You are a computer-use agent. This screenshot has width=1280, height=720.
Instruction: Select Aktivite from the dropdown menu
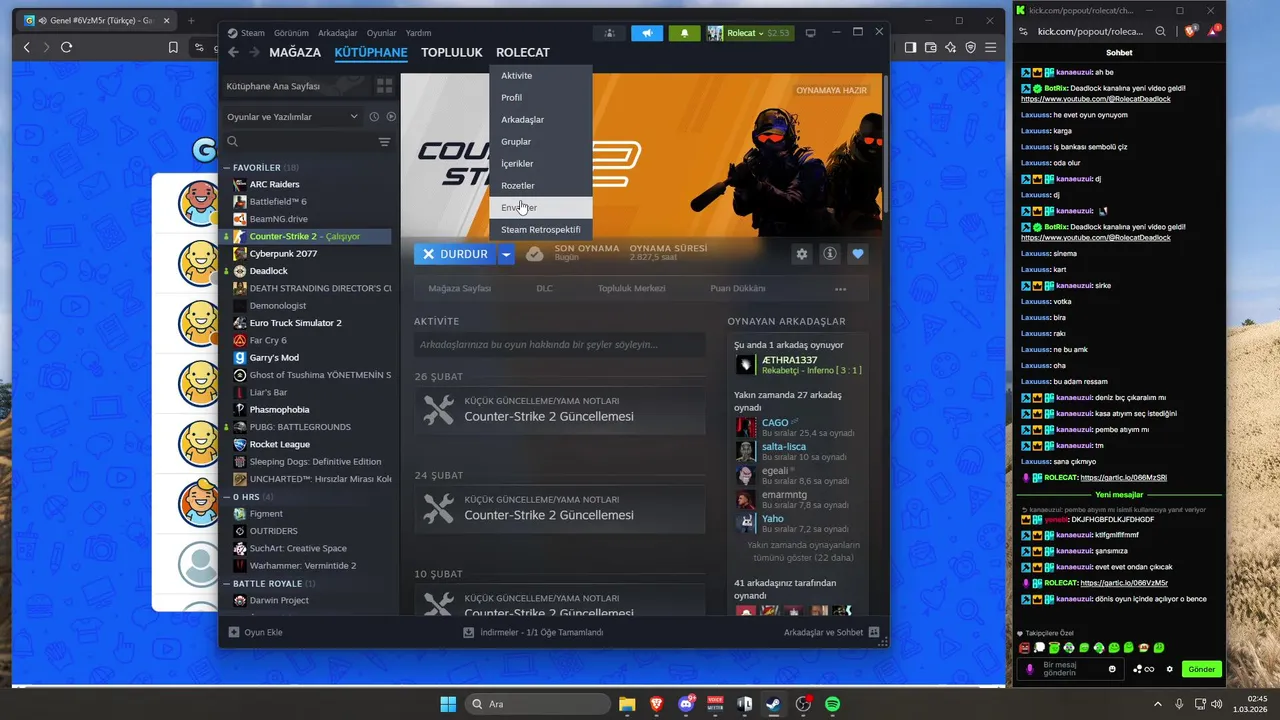(x=541, y=76)
